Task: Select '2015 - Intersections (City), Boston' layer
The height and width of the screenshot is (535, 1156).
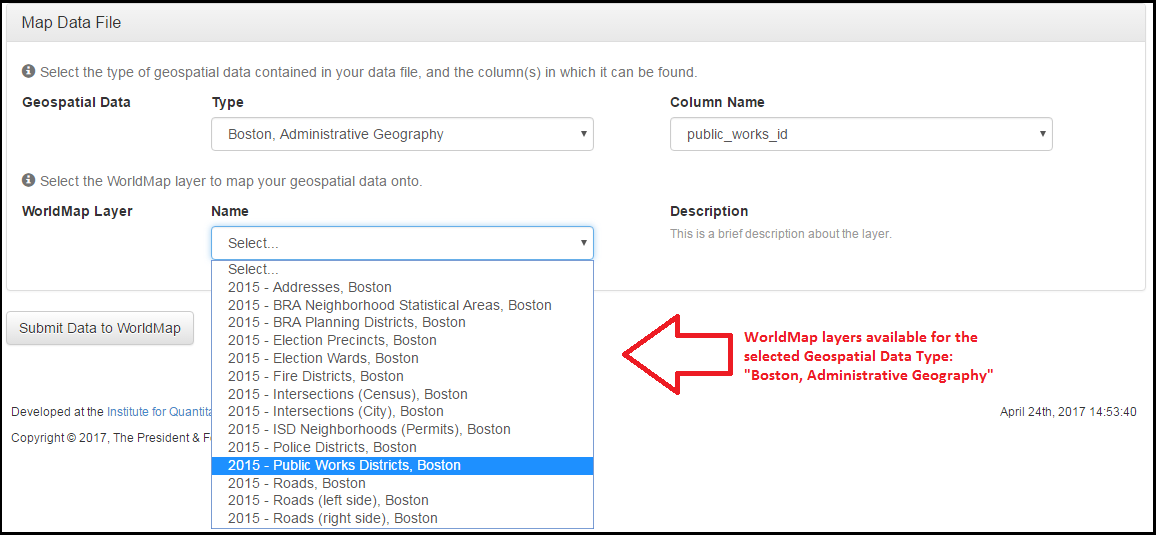Action: click(335, 411)
